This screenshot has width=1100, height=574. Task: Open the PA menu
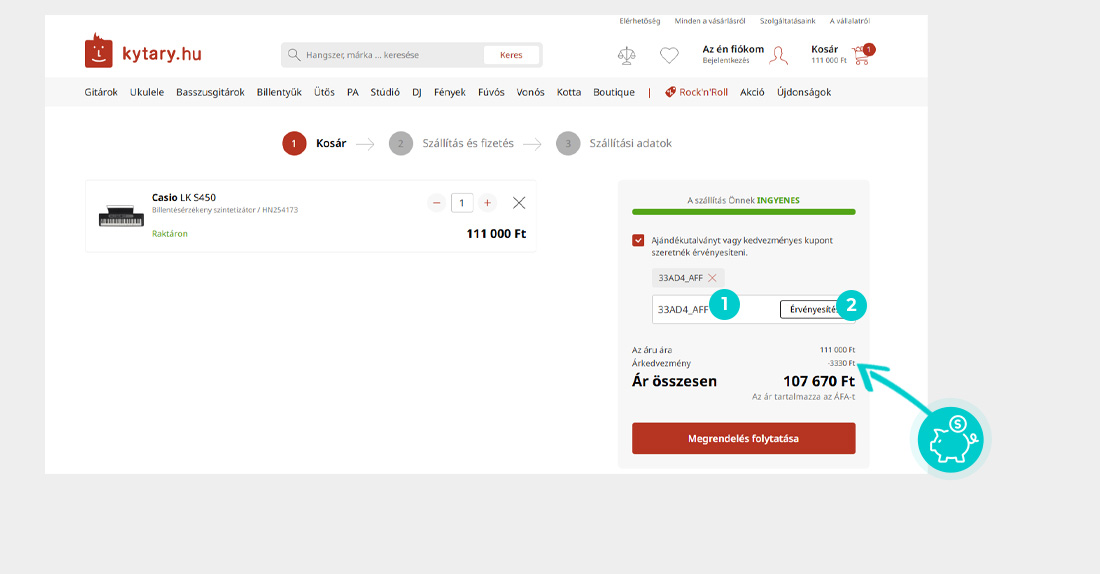point(353,92)
